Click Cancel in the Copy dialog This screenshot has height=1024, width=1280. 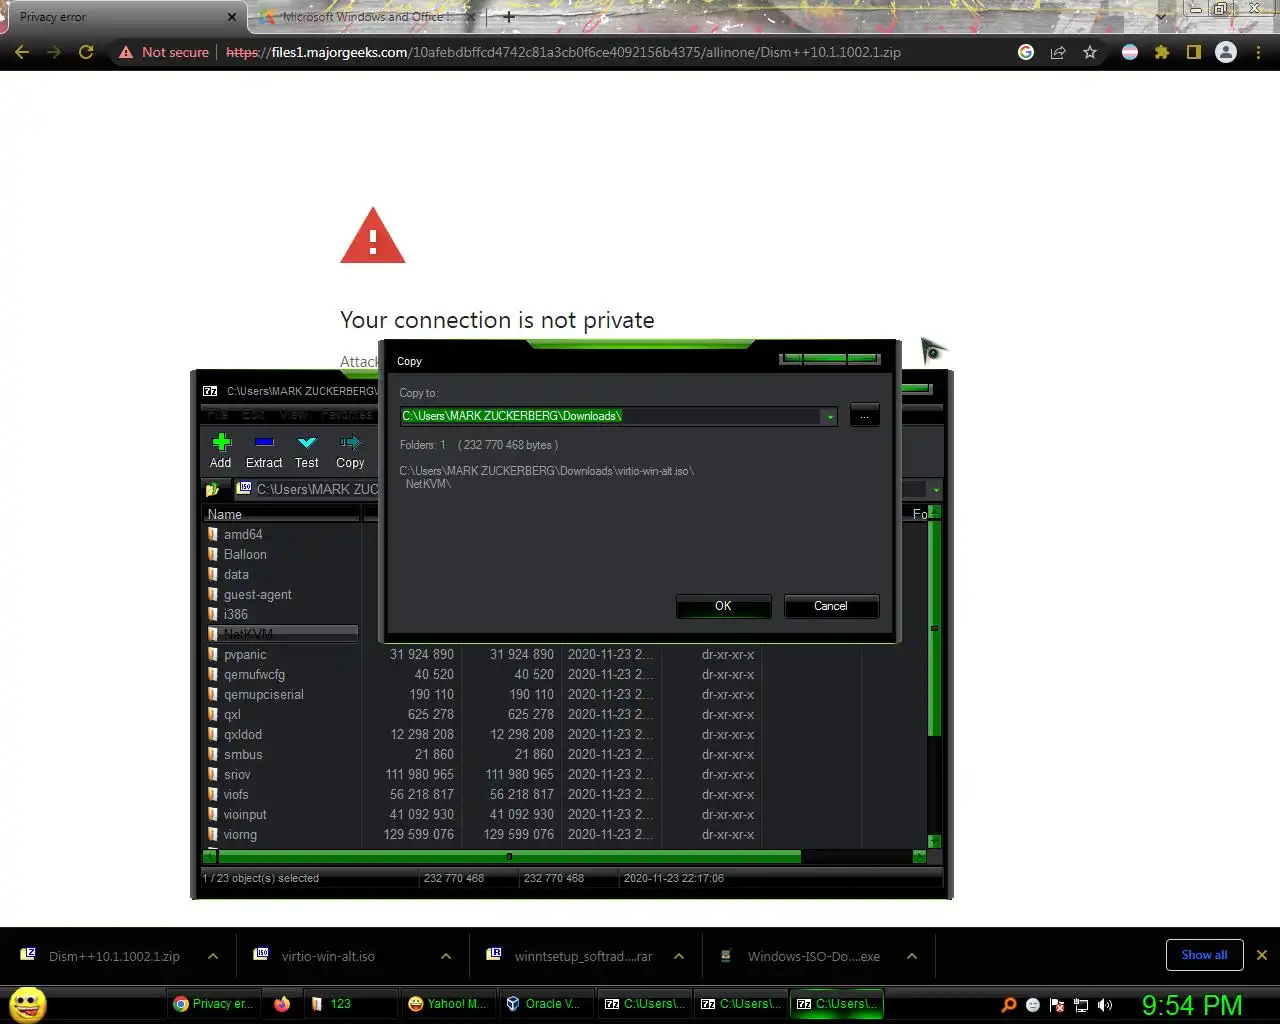(x=831, y=606)
